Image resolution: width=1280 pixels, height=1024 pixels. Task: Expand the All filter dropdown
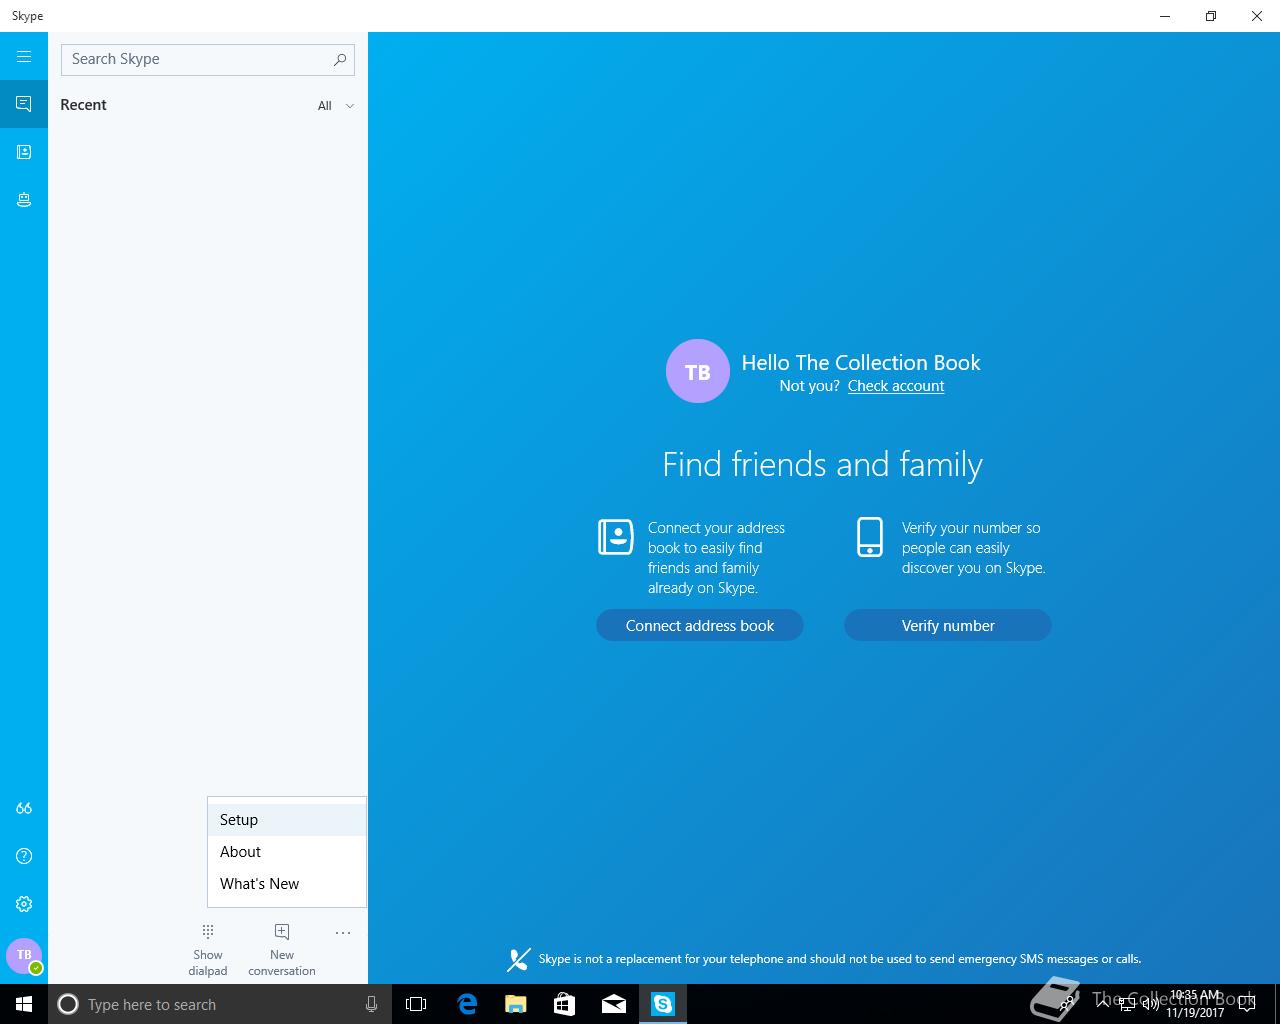tap(336, 106)
